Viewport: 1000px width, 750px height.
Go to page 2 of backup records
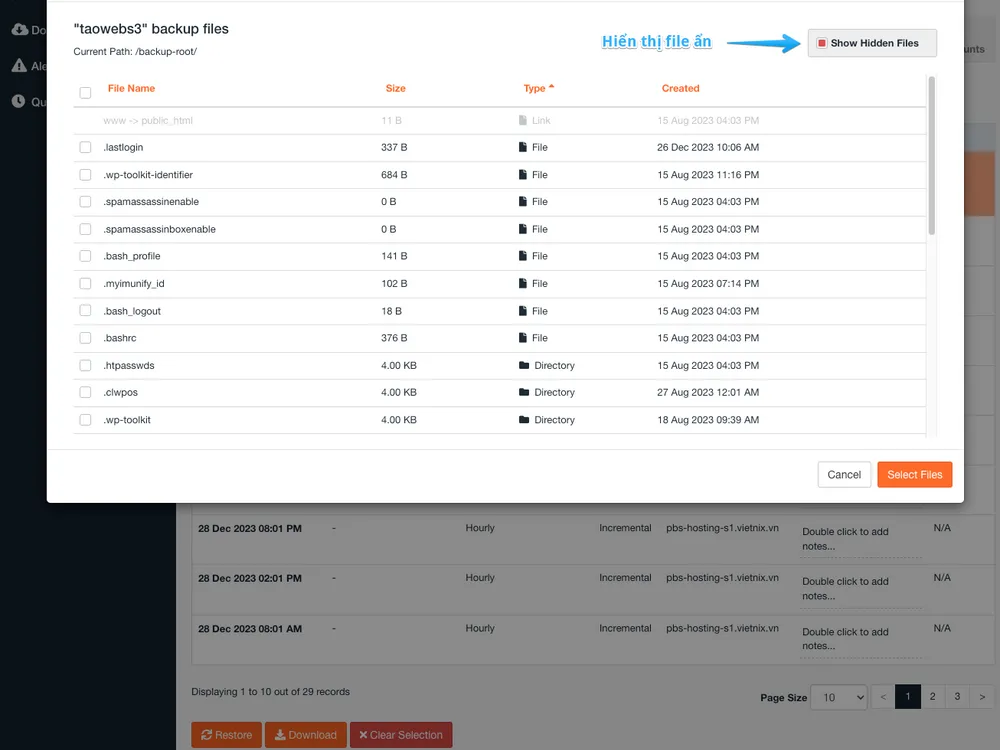932,697
